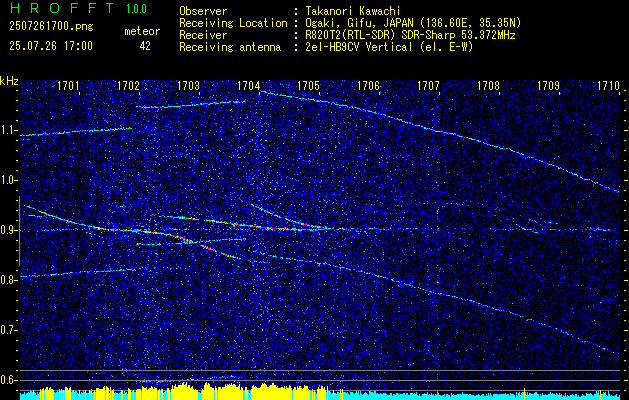Click the Ogaki, Gifu, JAPAN coordinates text
This screenshot has width=629, height=400.
pos(413,23)
